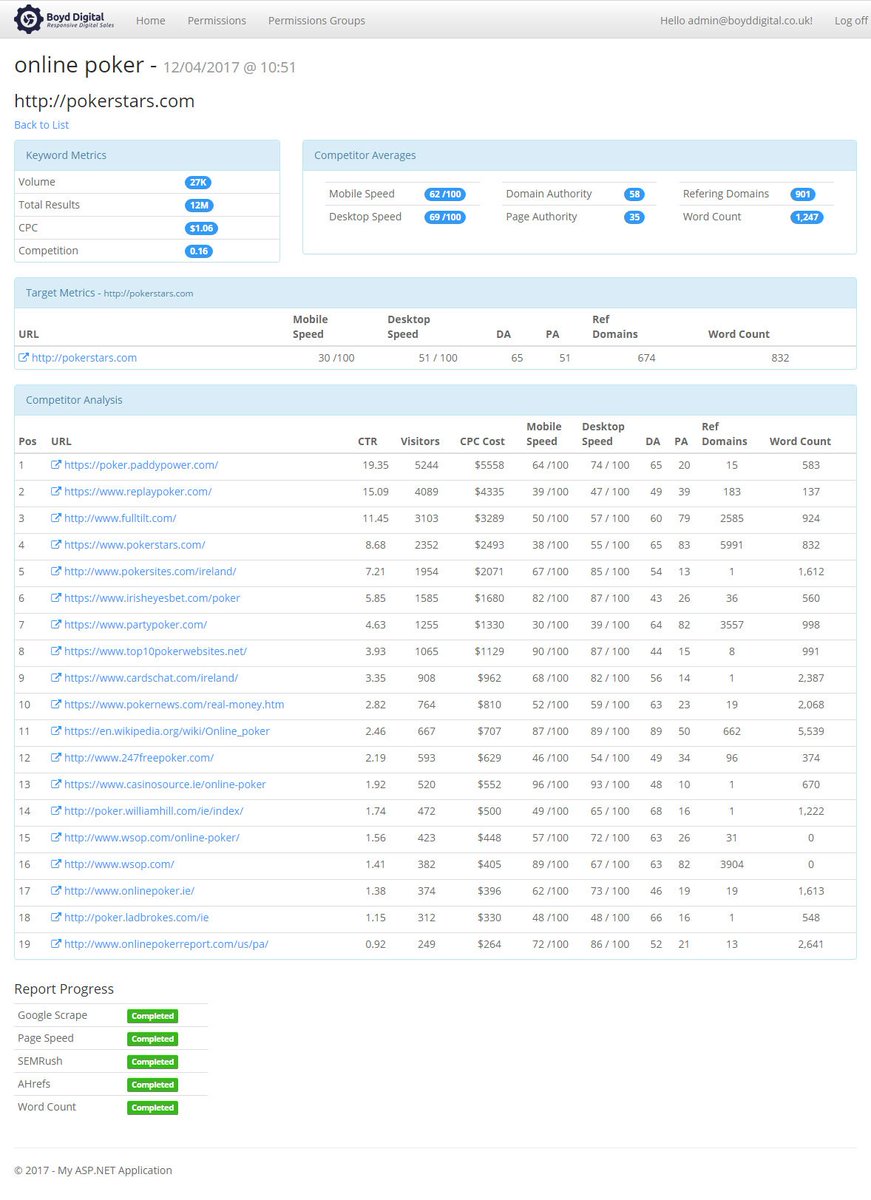Open the Permissions nav item

[217, 20]
